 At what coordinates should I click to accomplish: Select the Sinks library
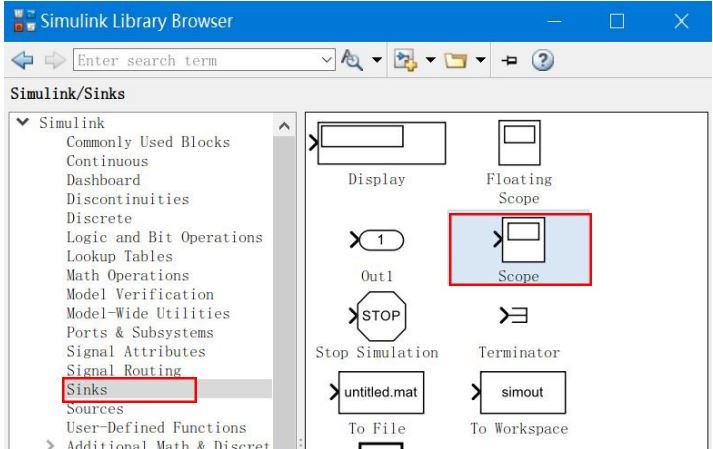87,390
